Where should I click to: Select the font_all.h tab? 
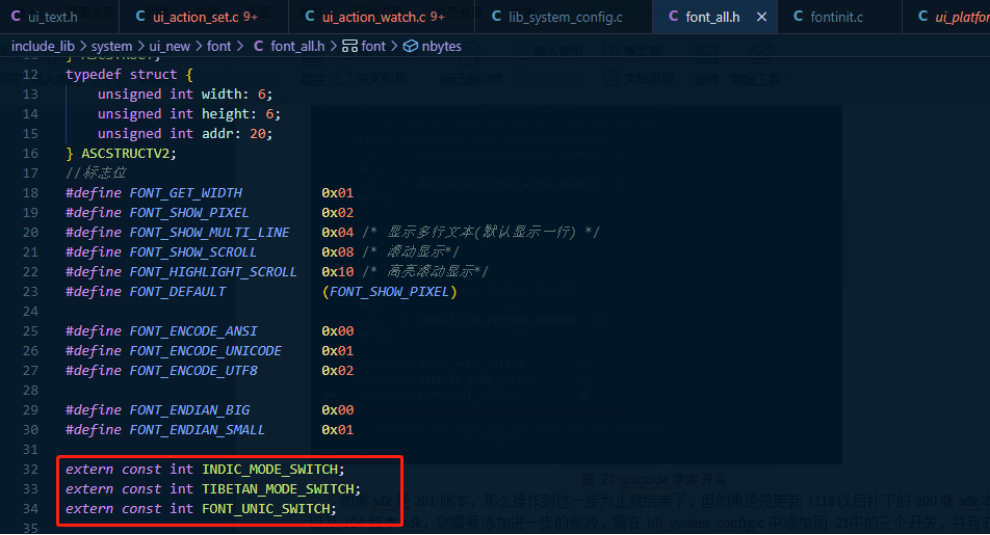712,17
